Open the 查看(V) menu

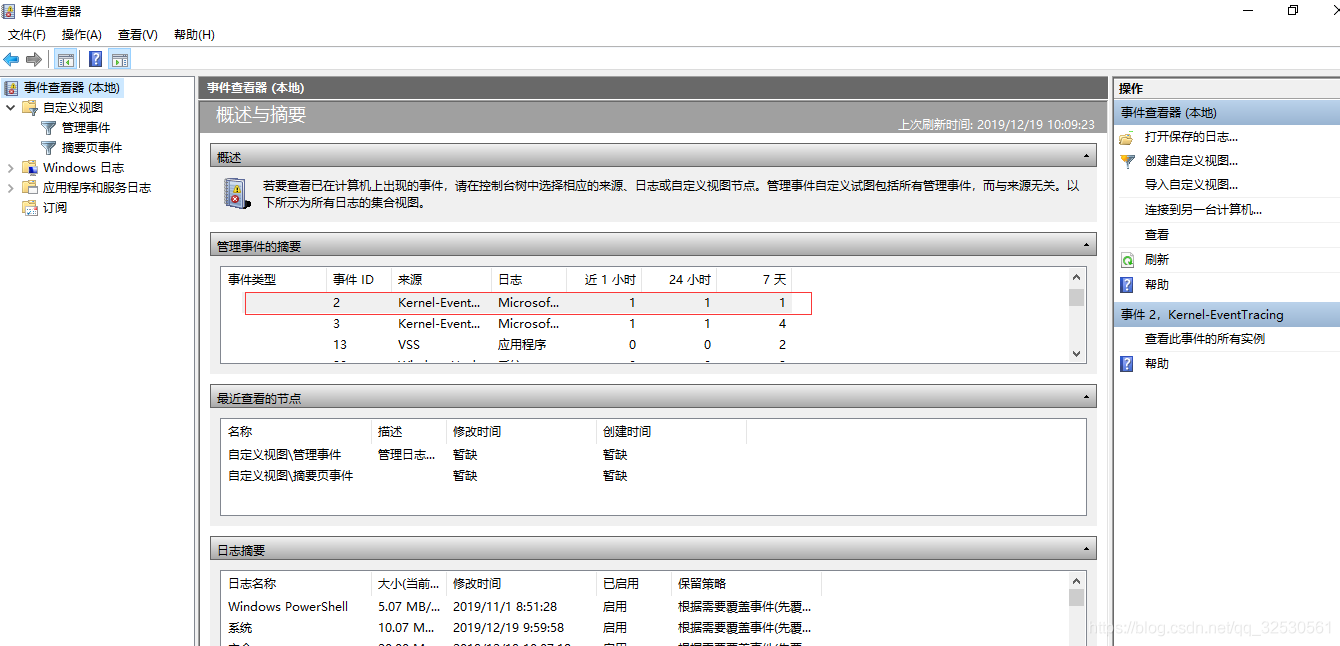[x=138, y=35]
